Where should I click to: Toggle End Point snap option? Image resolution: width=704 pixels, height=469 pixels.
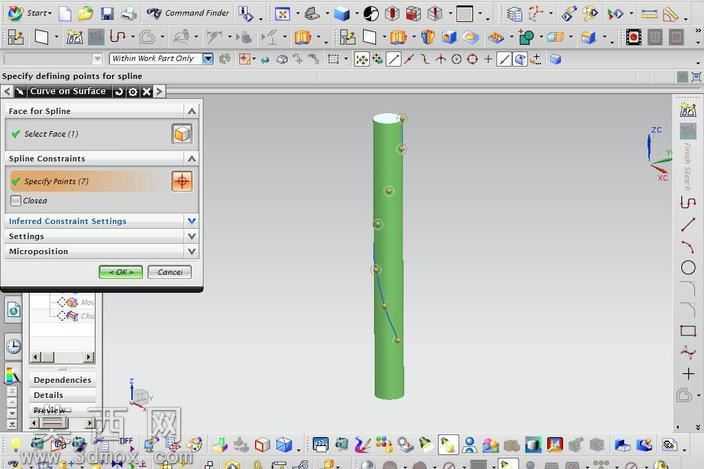(x=394, y=59)
